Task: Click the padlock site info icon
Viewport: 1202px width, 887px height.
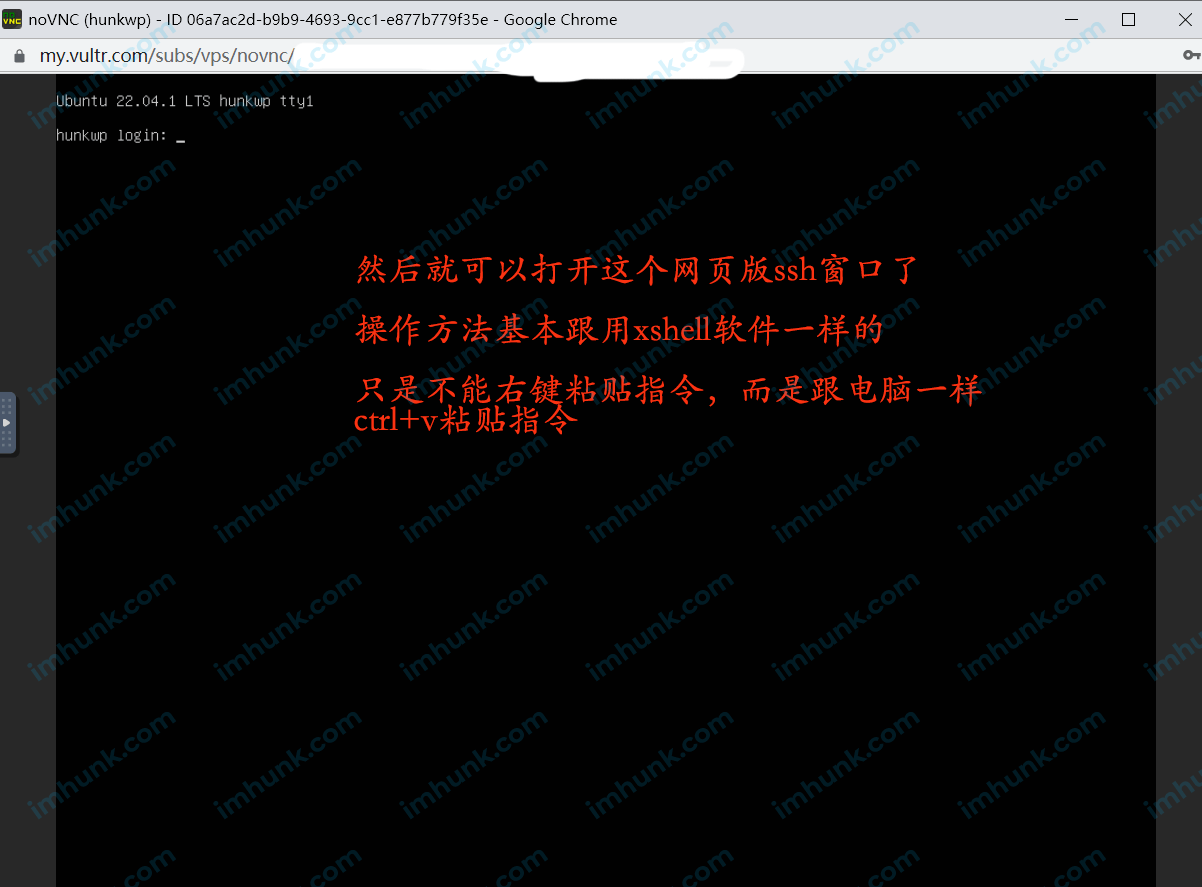Action: [x=18, y=56]
